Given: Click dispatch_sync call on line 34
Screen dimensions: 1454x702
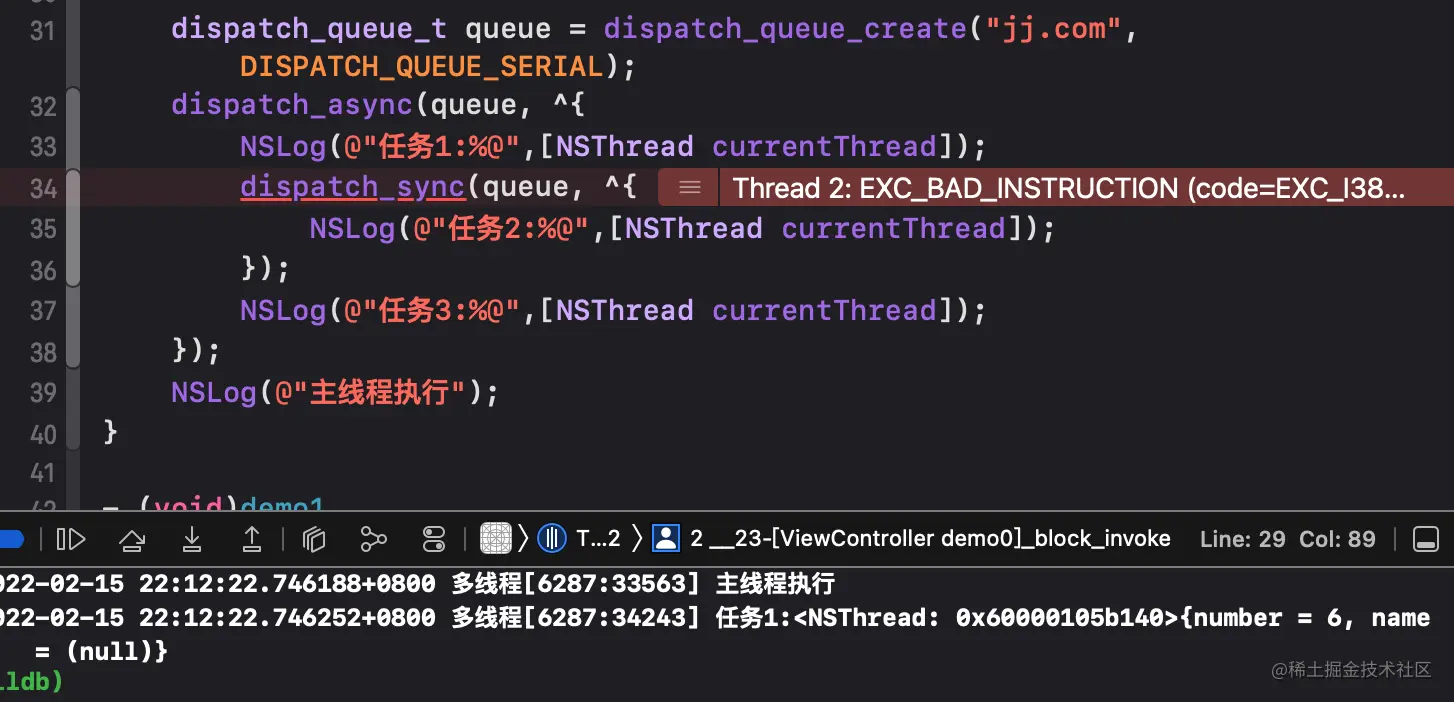Looking at the screenshot, I should point(353,187).
